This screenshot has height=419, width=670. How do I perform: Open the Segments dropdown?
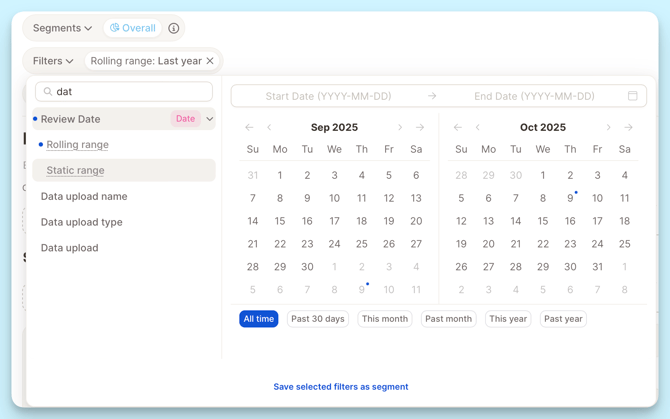coord(62,28)
